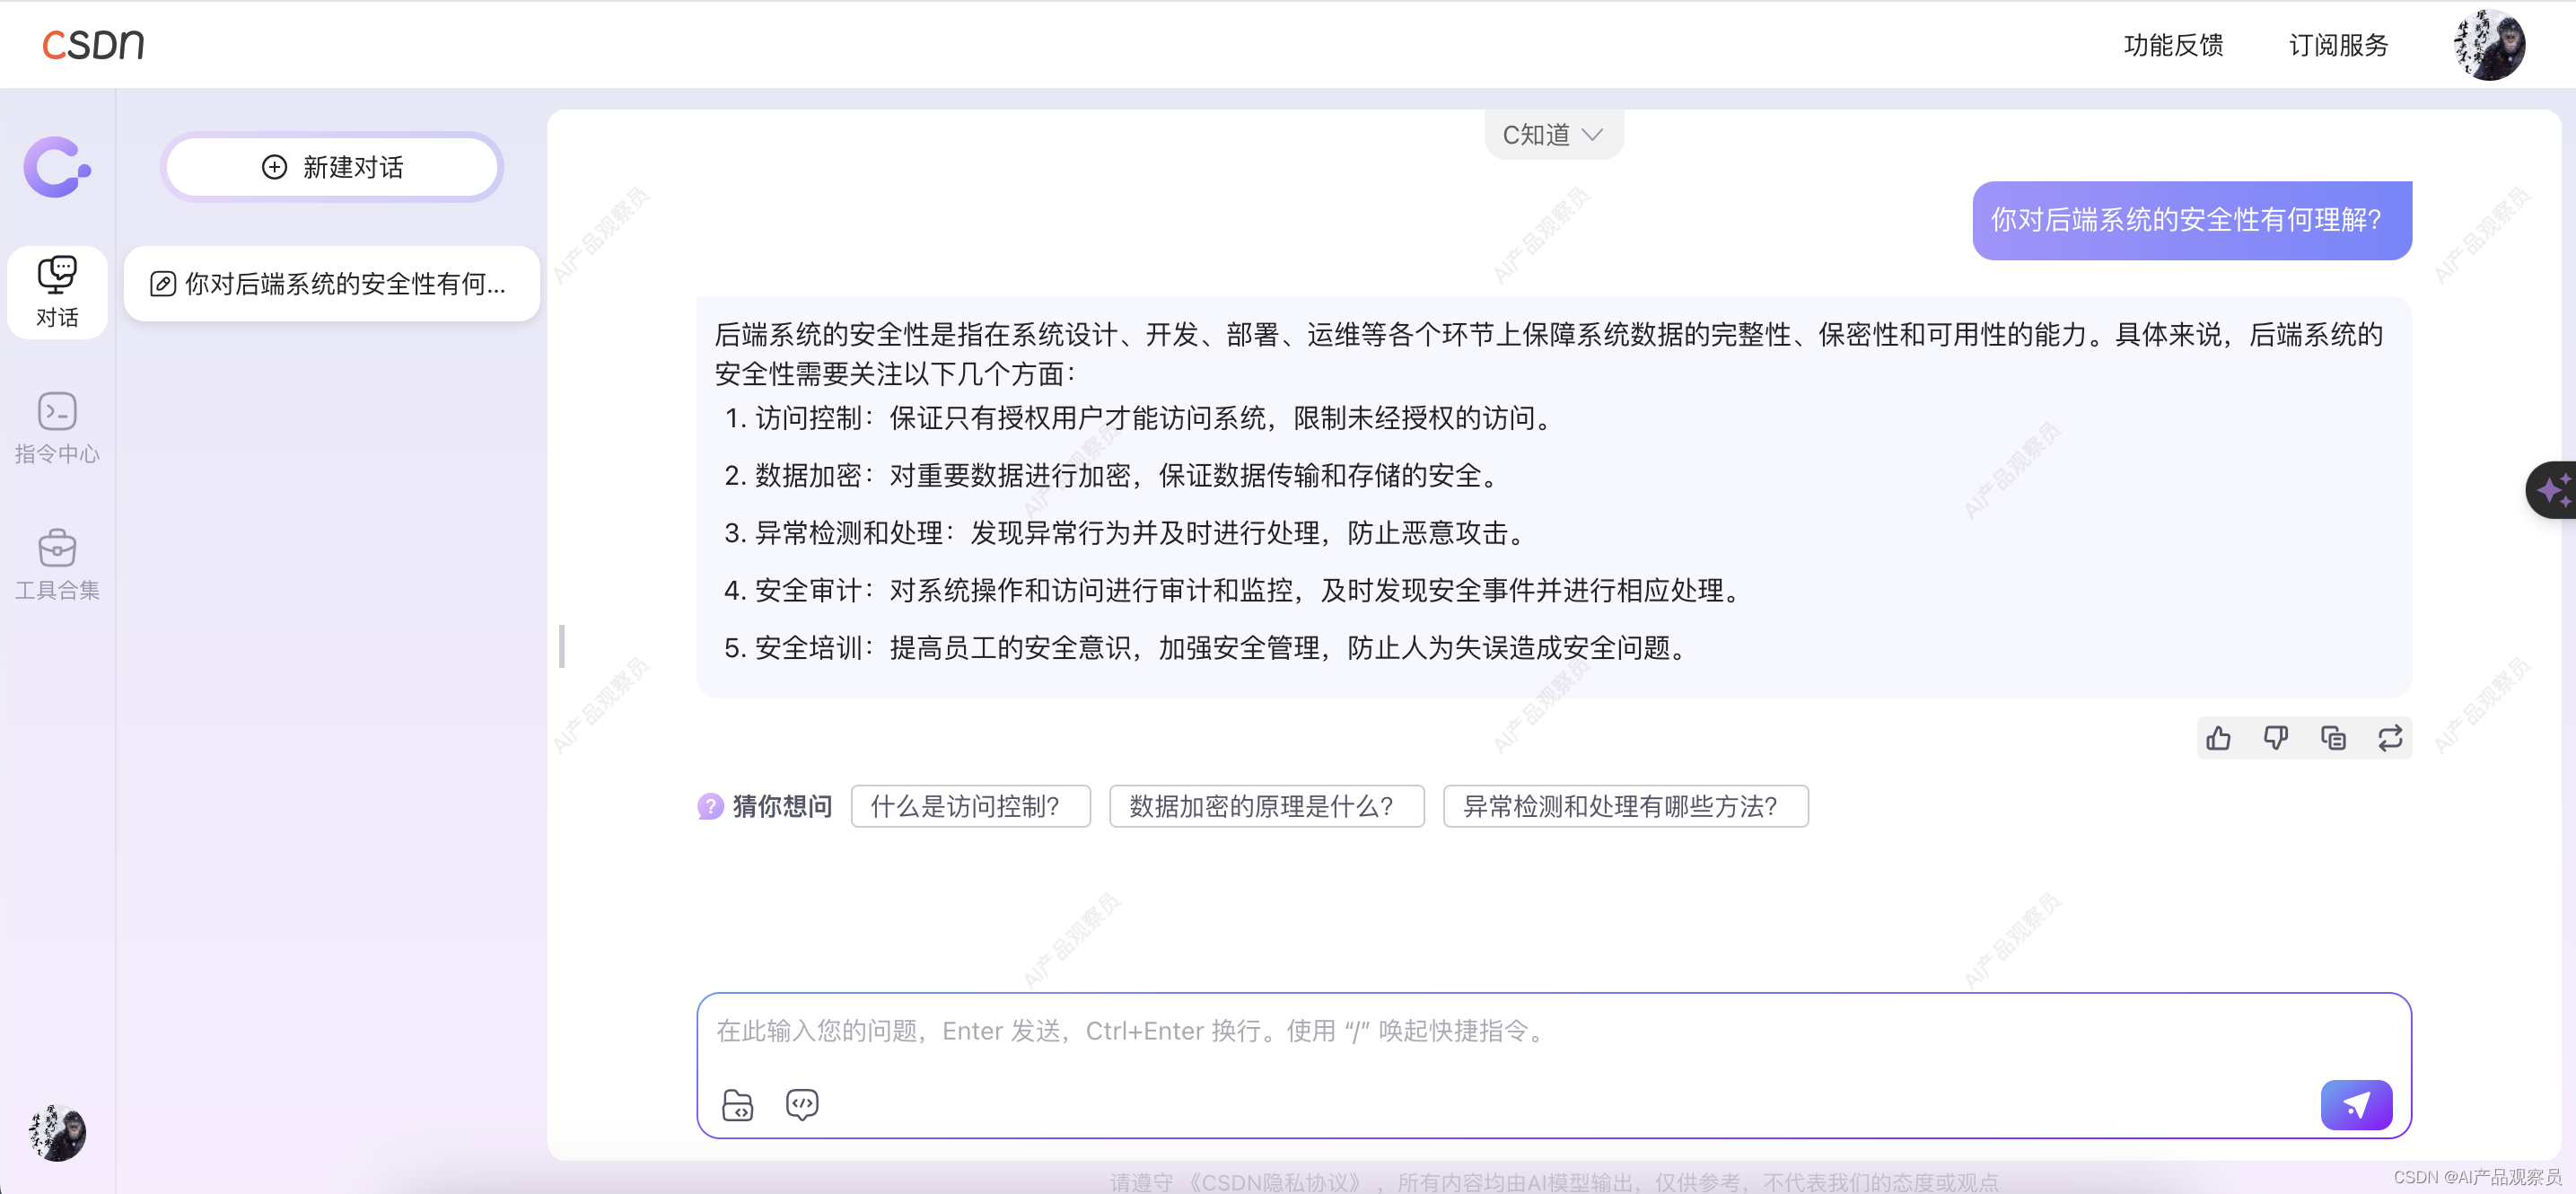The width and height of the screenshot is (2576, 1194).
Task: Open 指令中心 sidebar tab
Action: [x=57, y=428]
